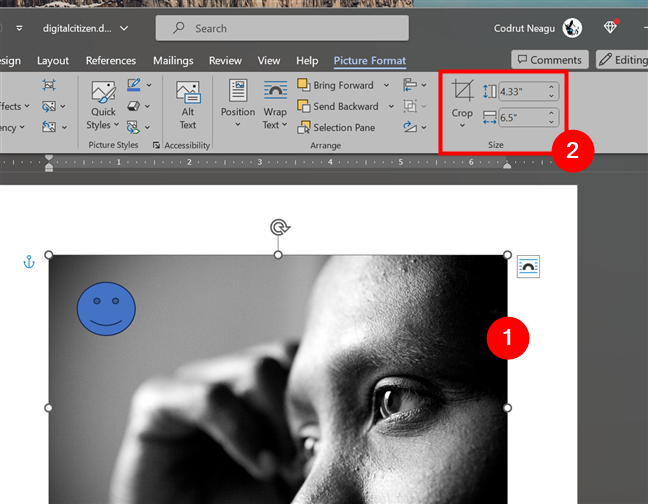The image size is (648, 504).
Task: Expand the digitalcitizen.d... file name dropdown
Action: pos(124,28)
